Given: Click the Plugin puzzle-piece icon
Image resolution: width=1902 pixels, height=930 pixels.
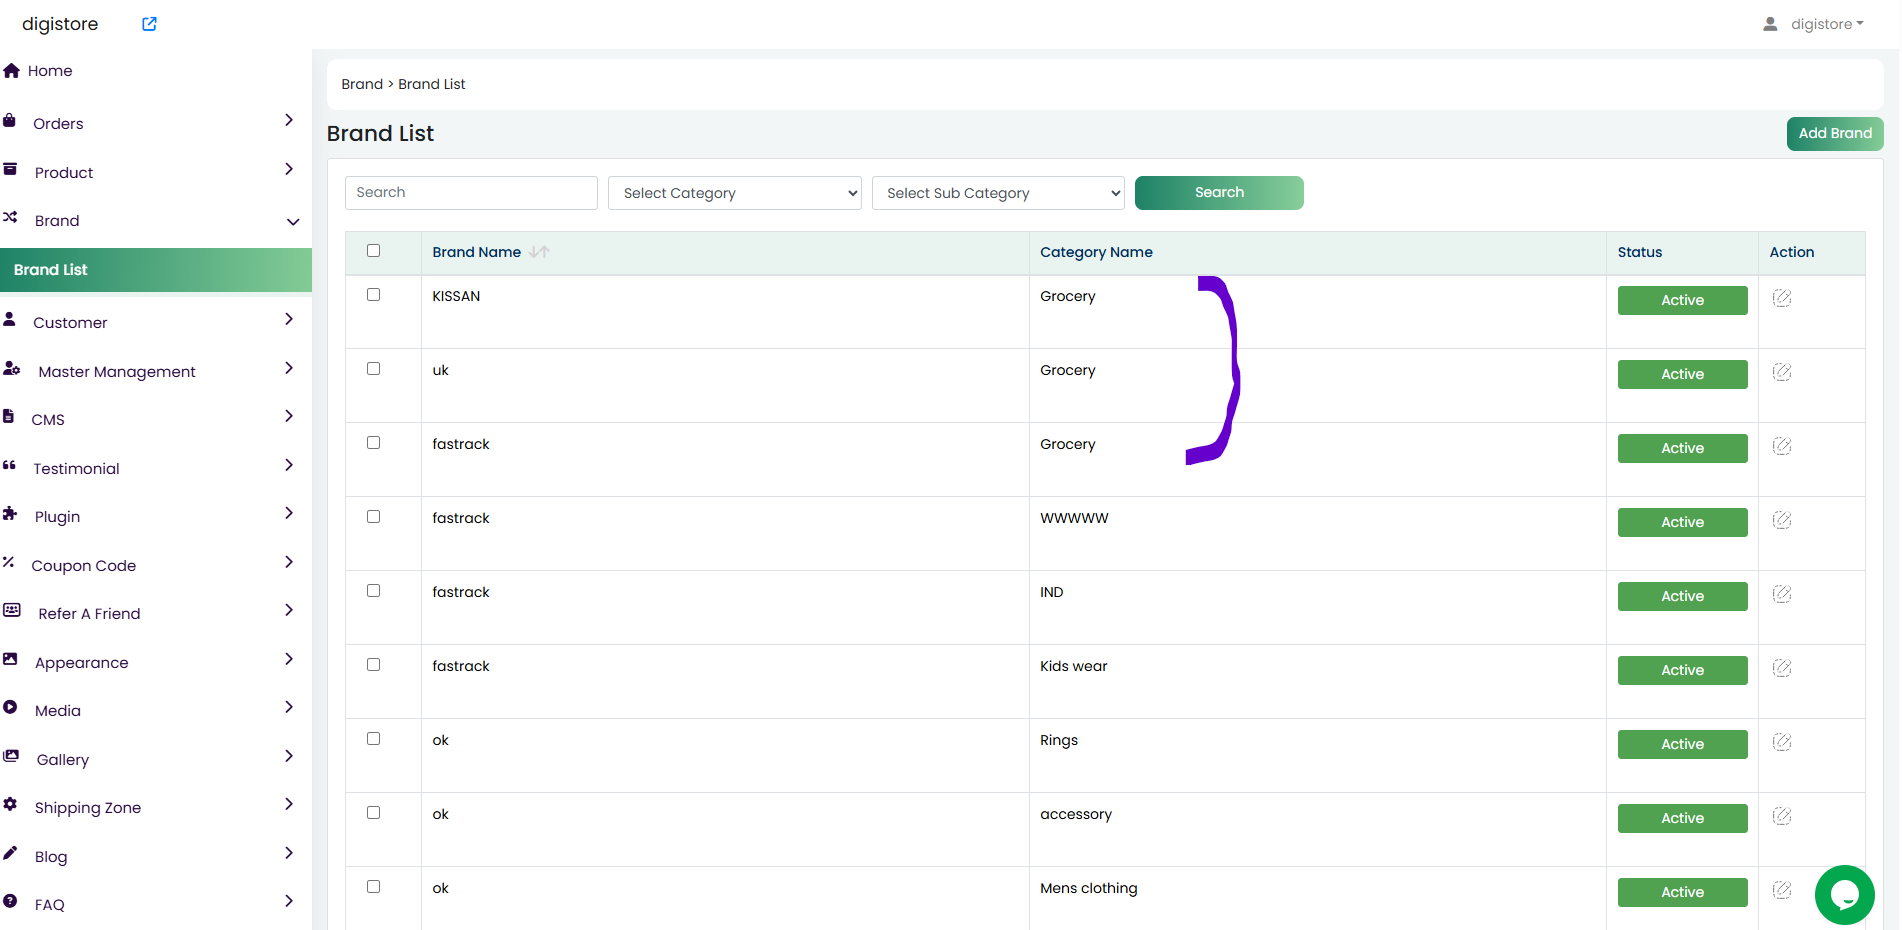Looking at the screenshot, I should point(10,514).
